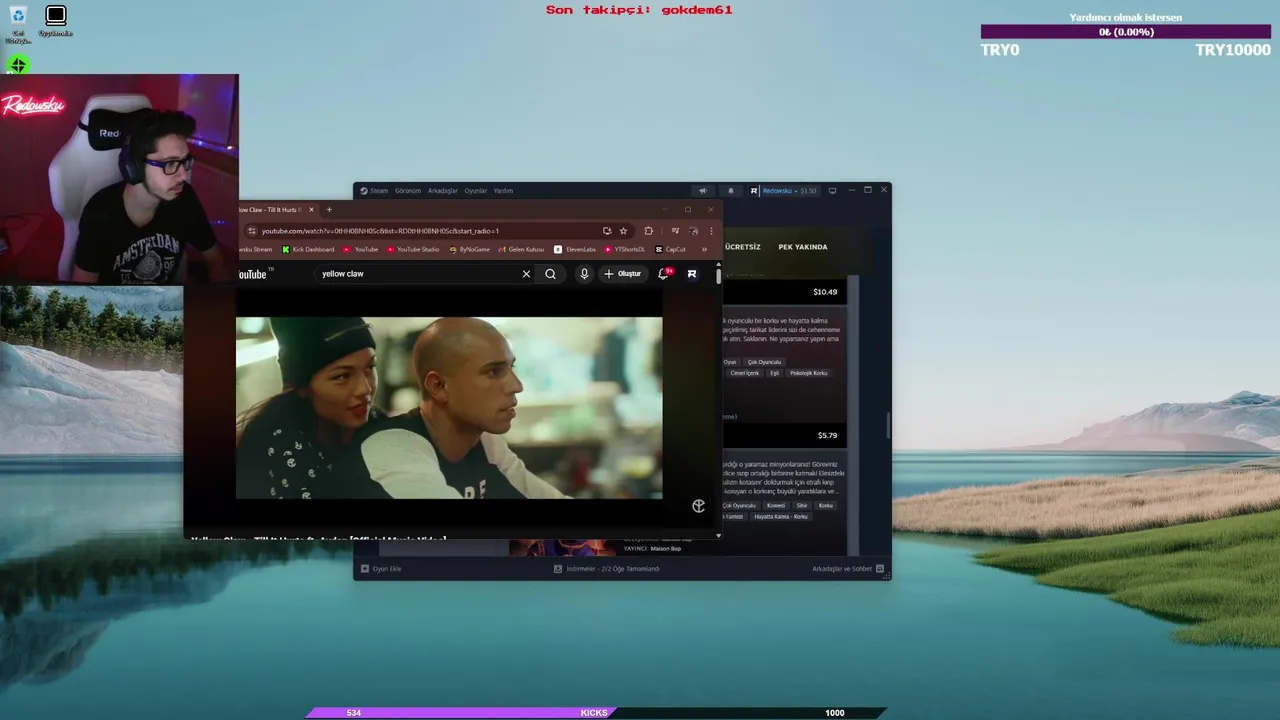Click the webcam overlay thumbnail
Screen dimensions: 1280x720
(119, 179)
